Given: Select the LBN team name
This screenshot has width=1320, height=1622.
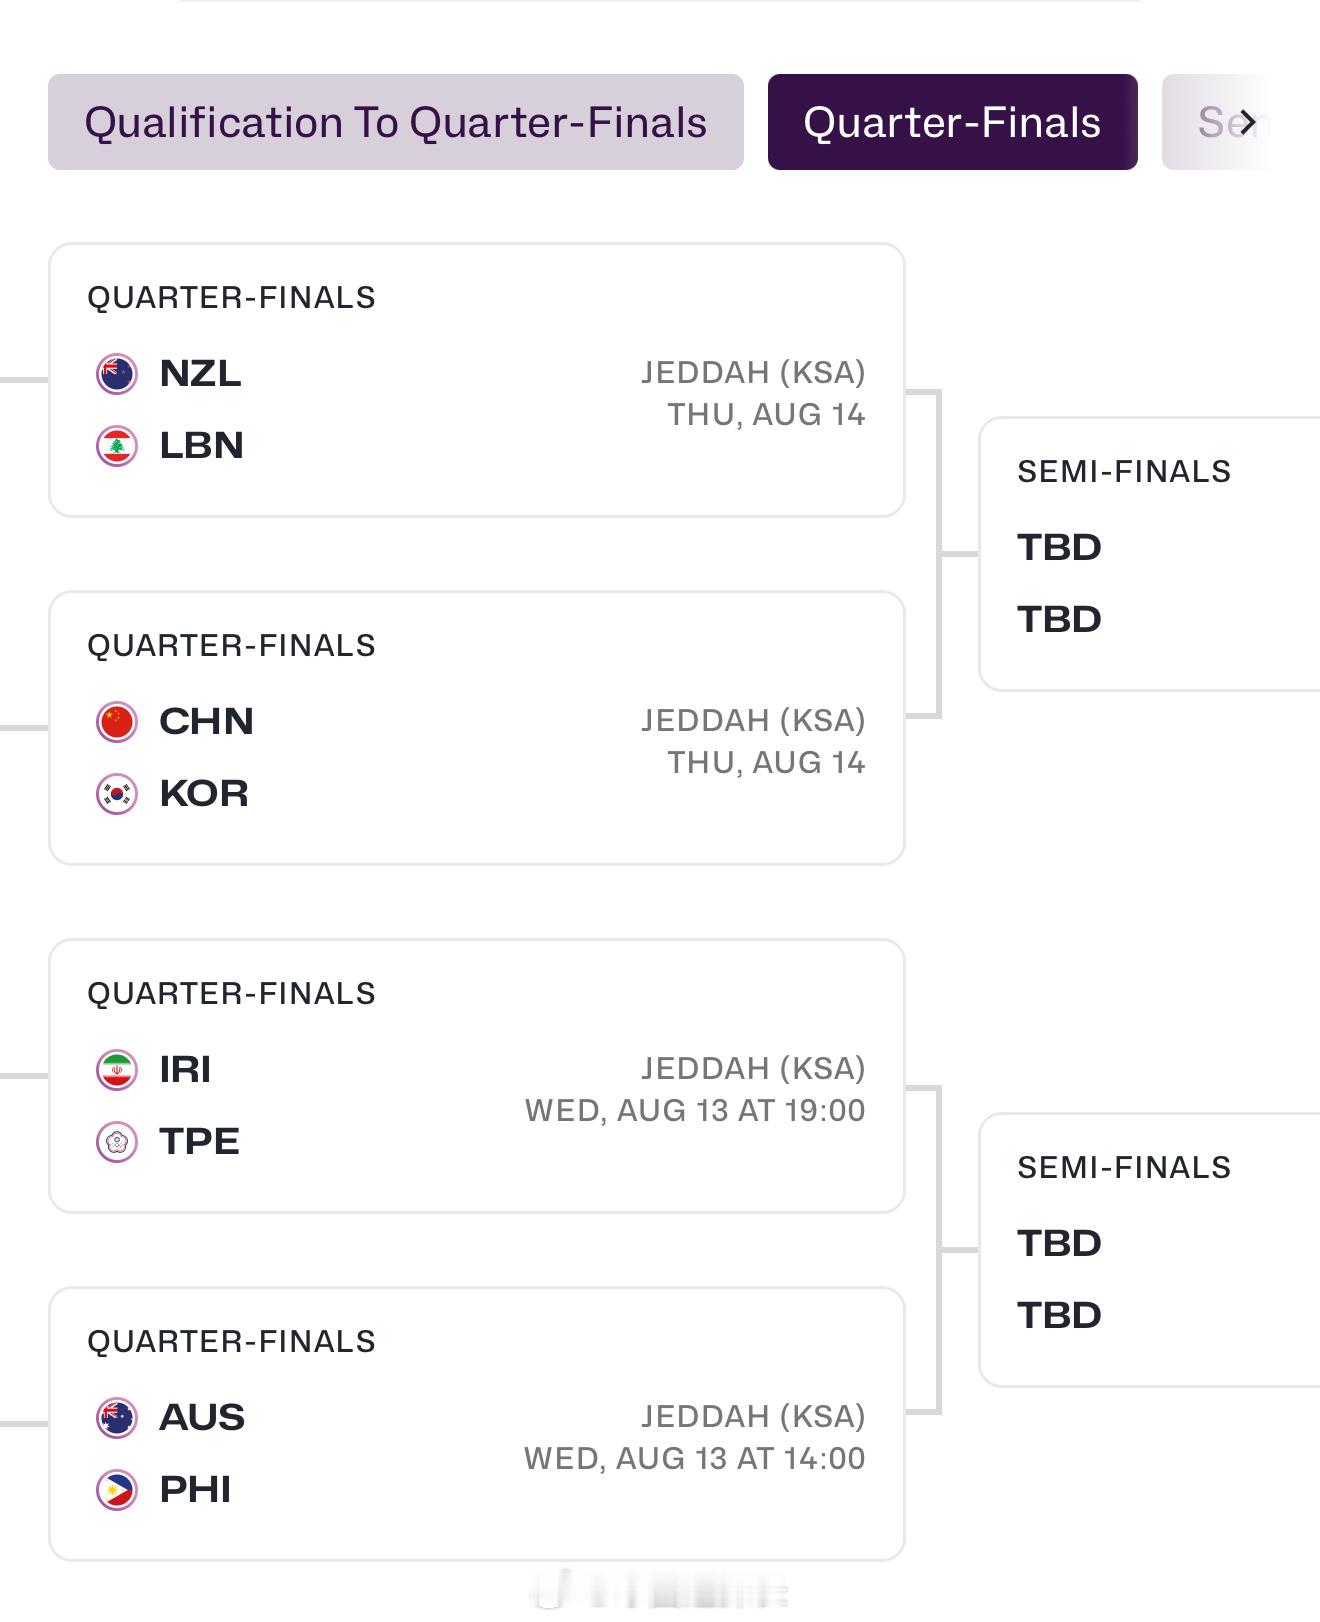Looking at the screenshot, I should tap(201, 446).
